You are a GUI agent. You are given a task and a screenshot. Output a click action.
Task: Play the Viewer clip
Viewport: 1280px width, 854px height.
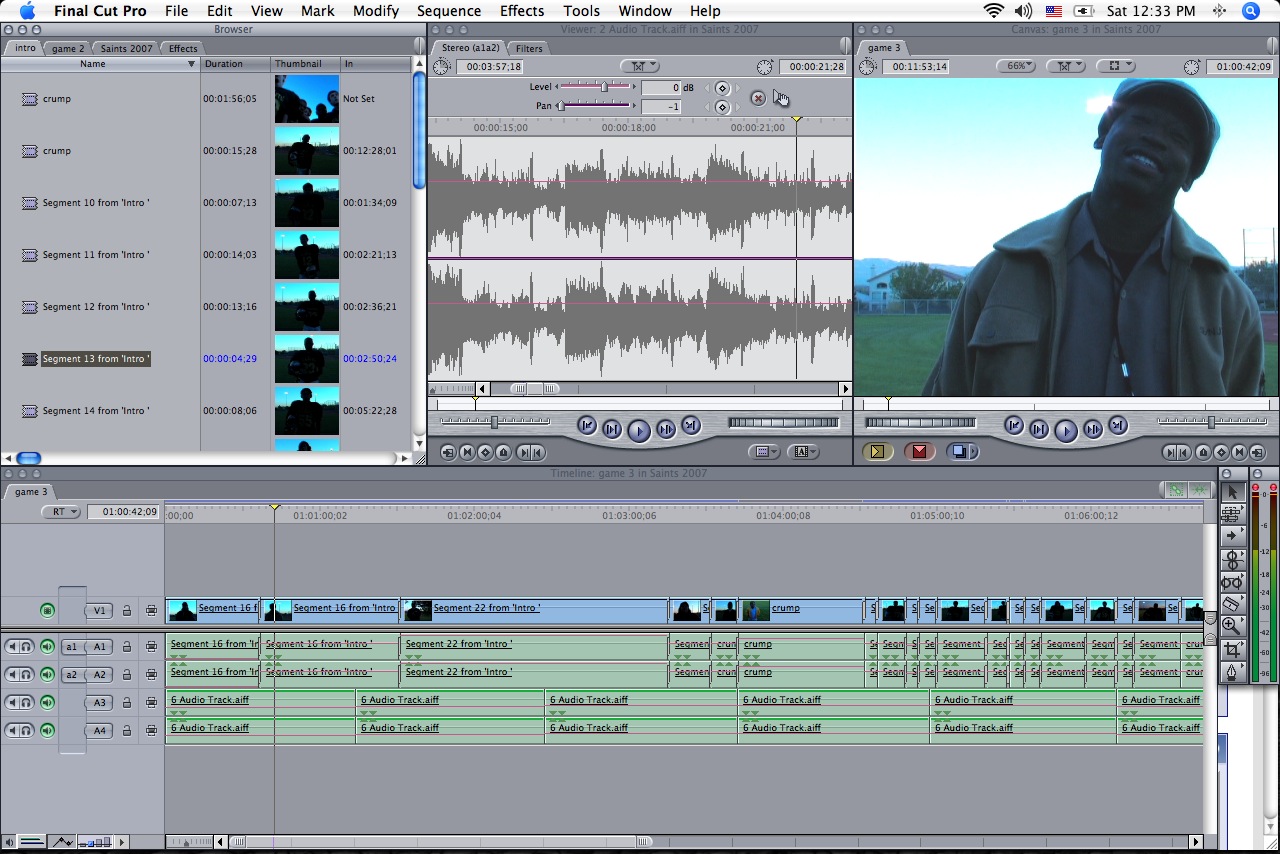coord(639,430)
